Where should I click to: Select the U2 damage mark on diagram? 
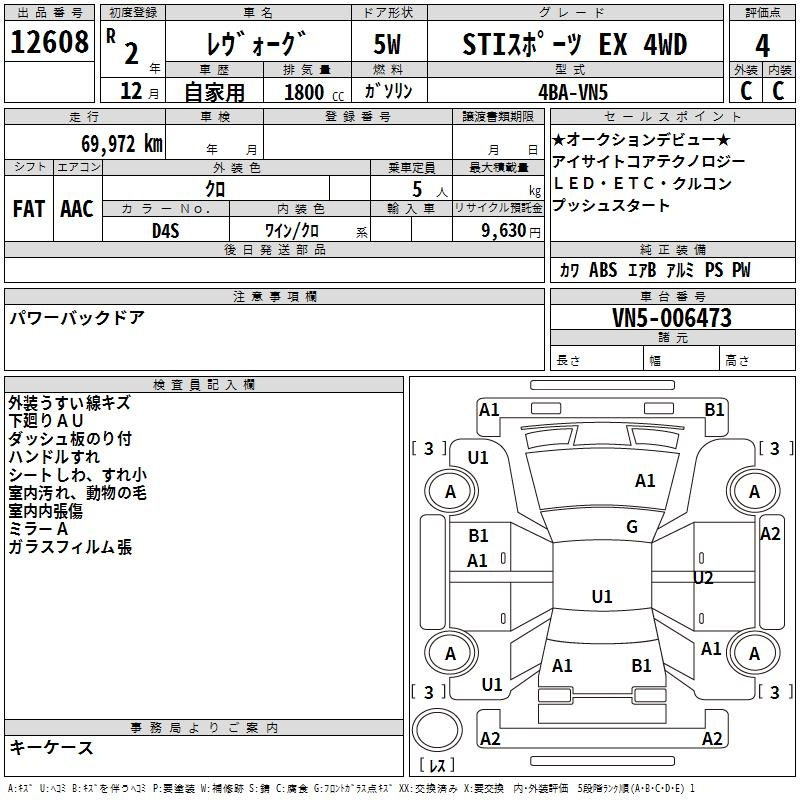tap(703, 578)
